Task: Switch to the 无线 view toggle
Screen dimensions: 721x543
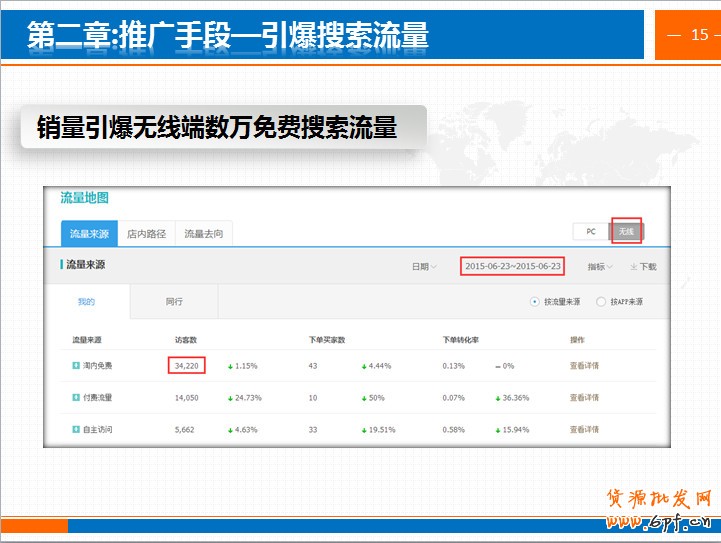Action: (626, 231)
